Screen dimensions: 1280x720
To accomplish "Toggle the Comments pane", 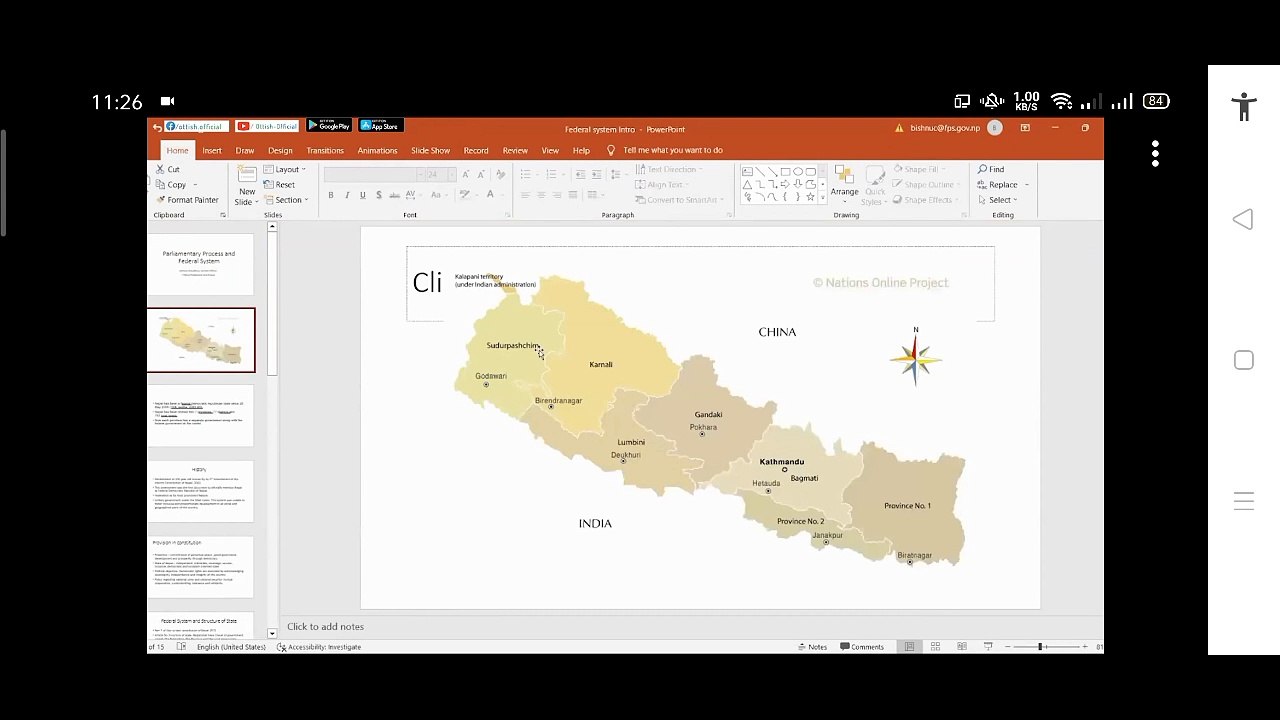I will [x=862, y=647].
